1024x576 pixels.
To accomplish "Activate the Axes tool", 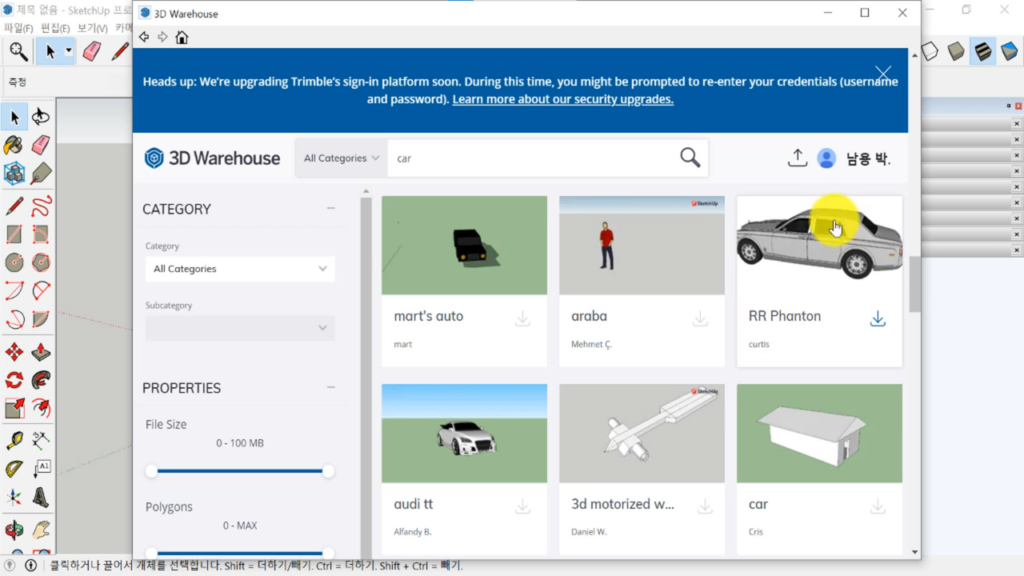I will pyautogui.click(x=14, y=498).
